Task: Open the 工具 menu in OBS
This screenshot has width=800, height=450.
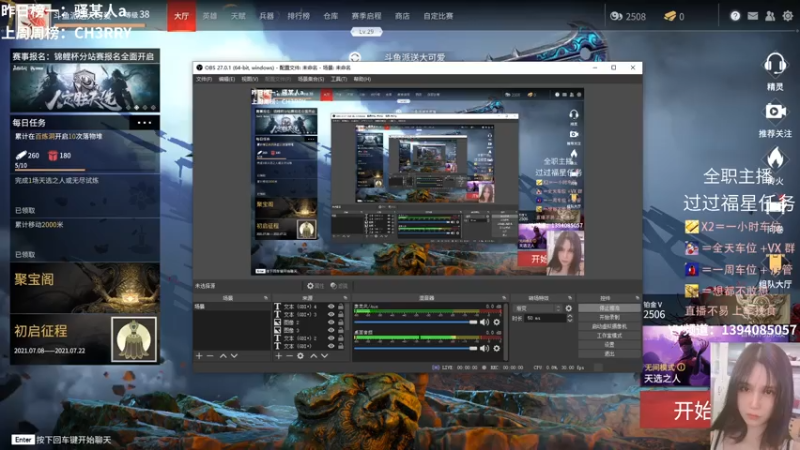Action: (x=339, y=79)
